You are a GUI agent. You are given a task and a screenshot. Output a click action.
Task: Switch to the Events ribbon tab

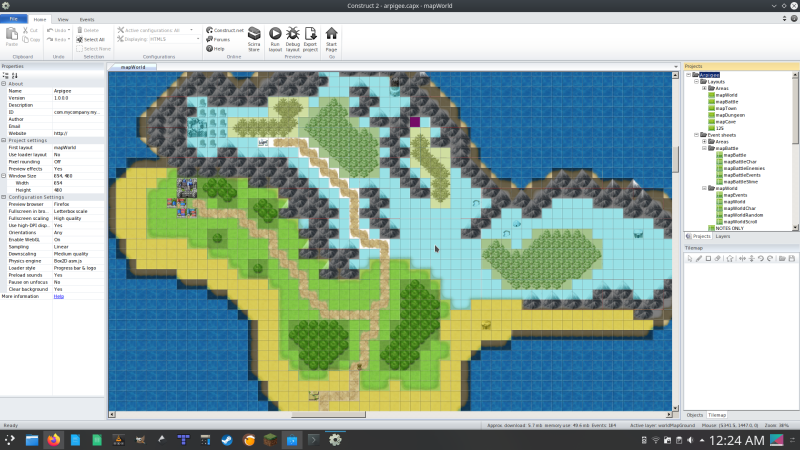(87, 19)
